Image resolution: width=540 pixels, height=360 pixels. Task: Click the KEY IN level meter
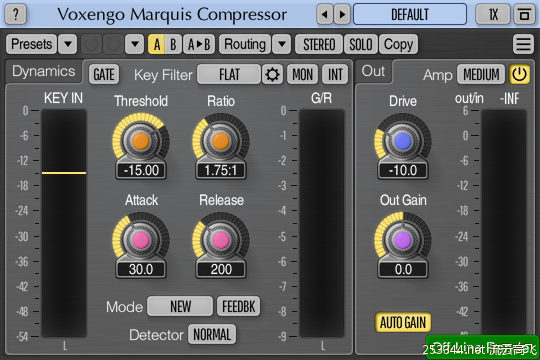pos(64,223)
